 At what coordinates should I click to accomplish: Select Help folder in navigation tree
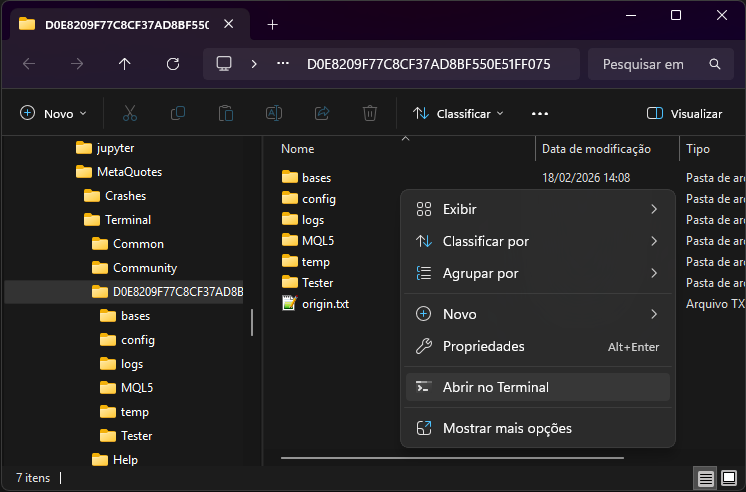pos(115,460)
